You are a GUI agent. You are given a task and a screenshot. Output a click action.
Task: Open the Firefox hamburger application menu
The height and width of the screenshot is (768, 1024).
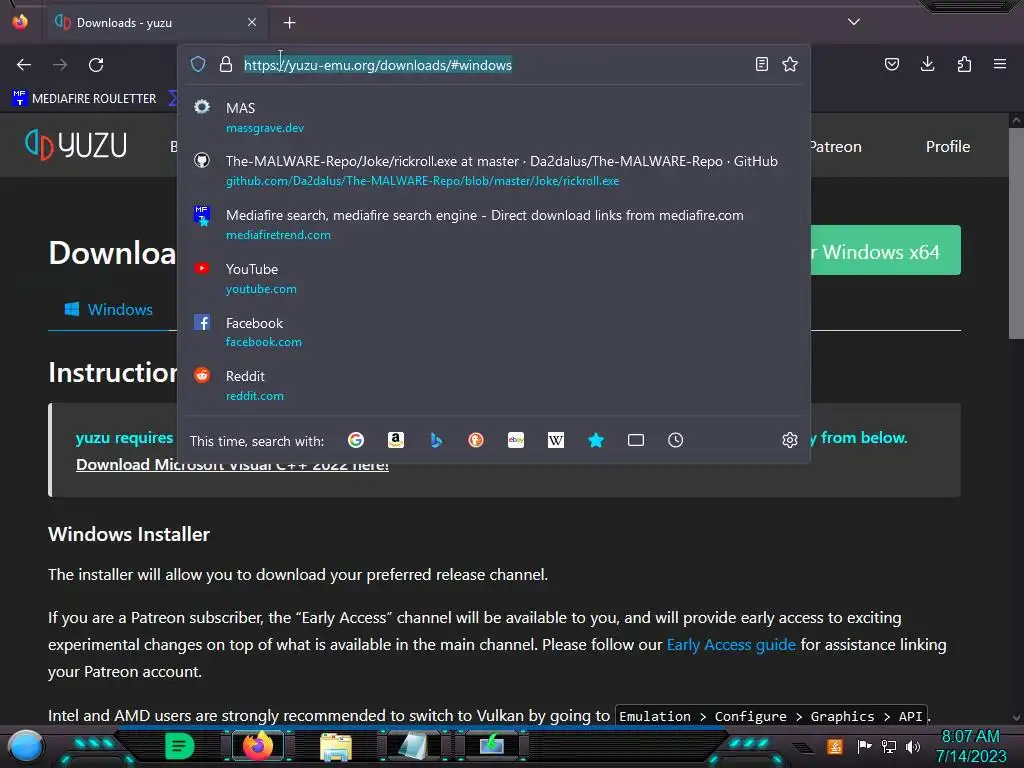click(x=1000, y=64)
